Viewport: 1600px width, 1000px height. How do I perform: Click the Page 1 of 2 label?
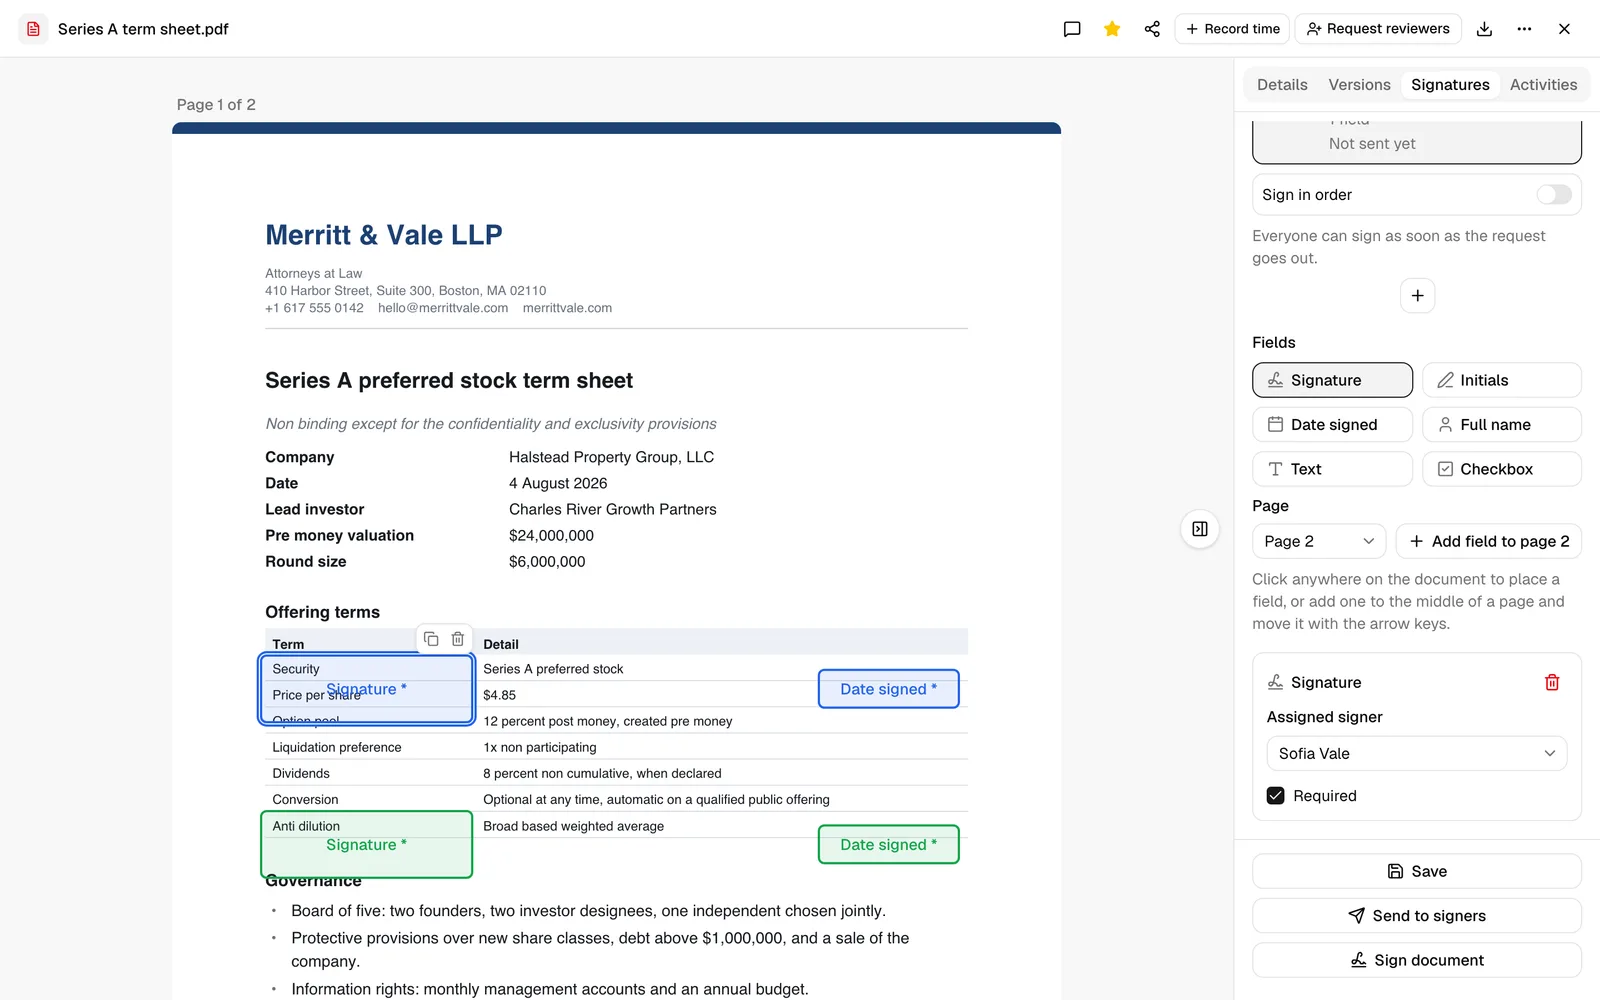pyautogui.click(x=216, y=105)
